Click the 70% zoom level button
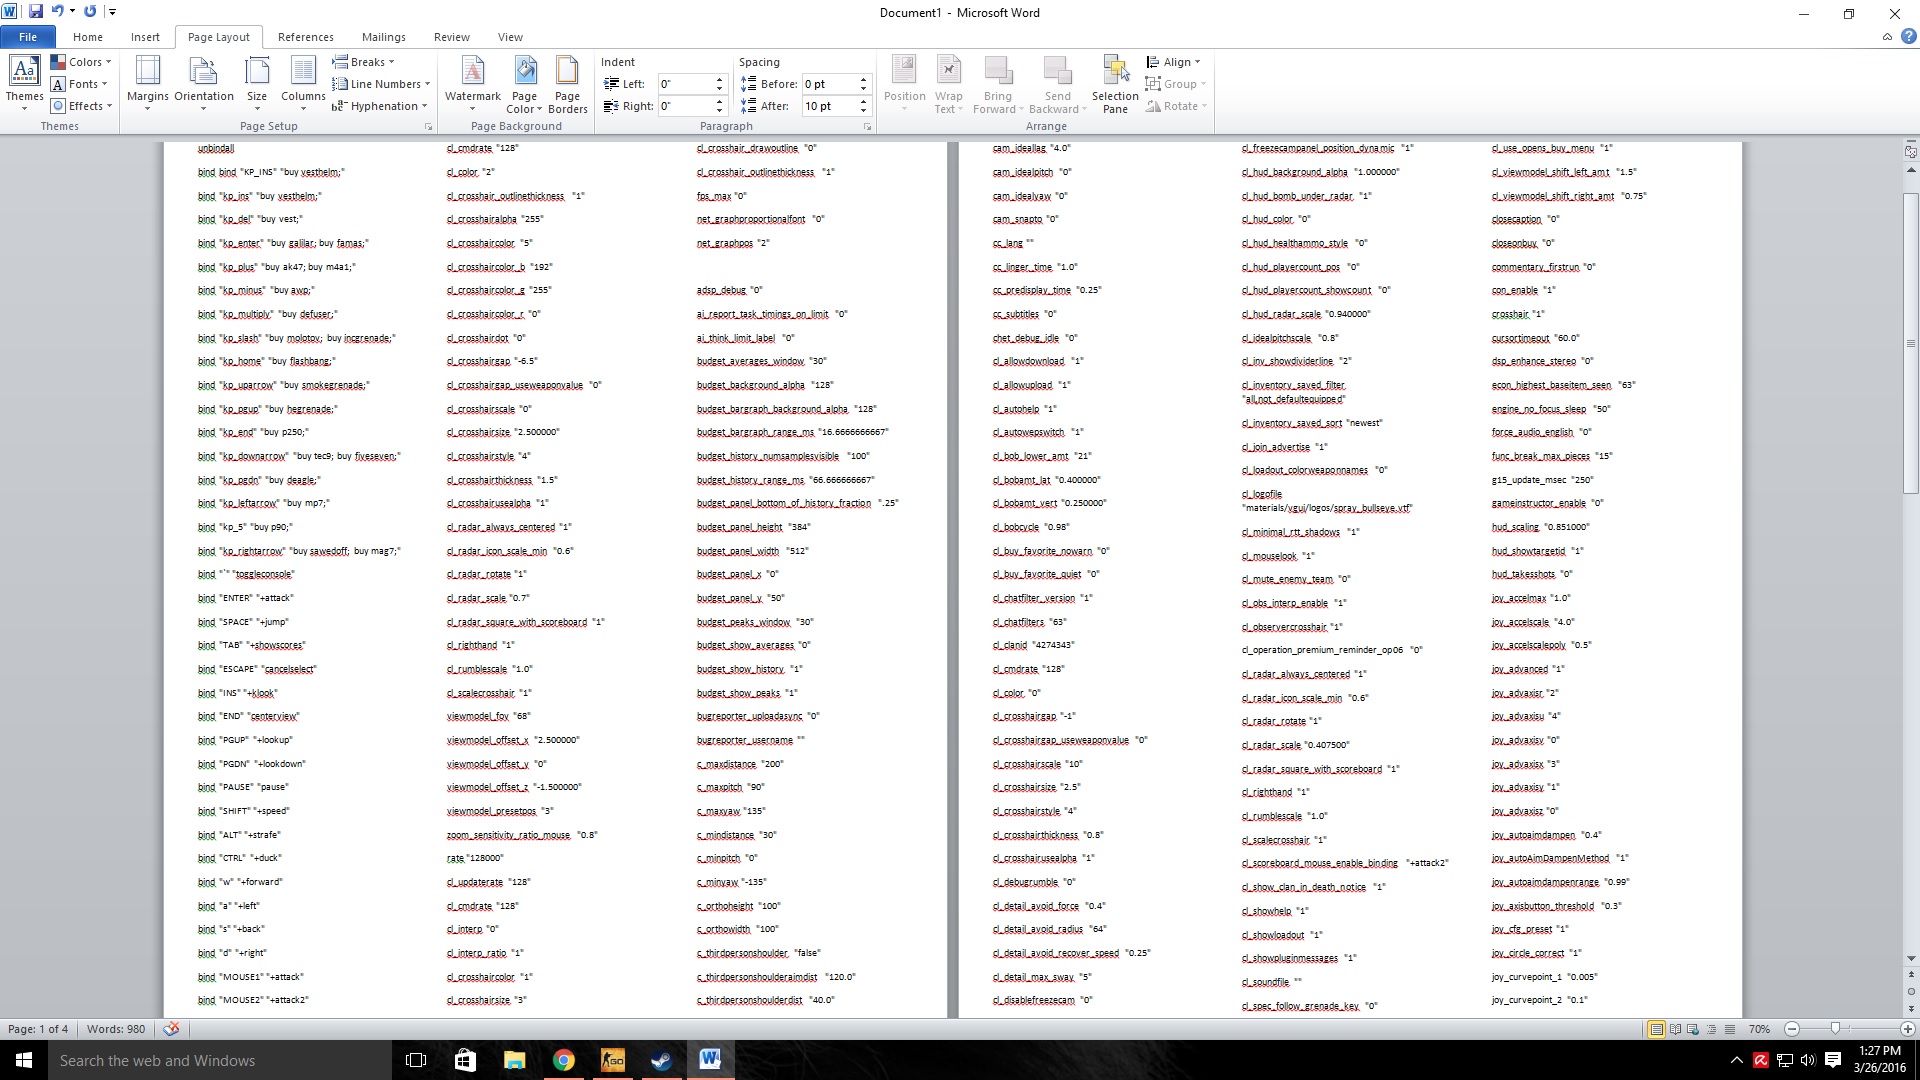This screenshot has width=1920, height=1080. [1759, 1029]
